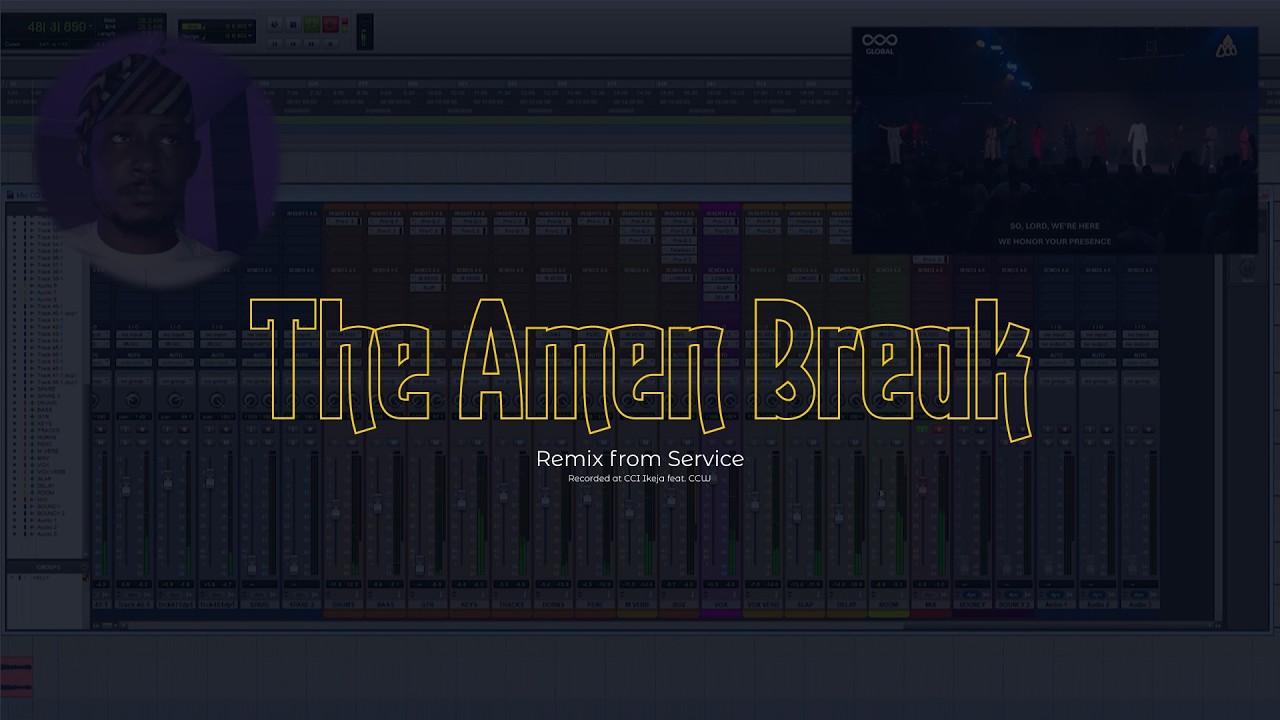Open the church service video thumbnail
The height and width of the screenshot is (720, 1280).
tap(1055, 140)
